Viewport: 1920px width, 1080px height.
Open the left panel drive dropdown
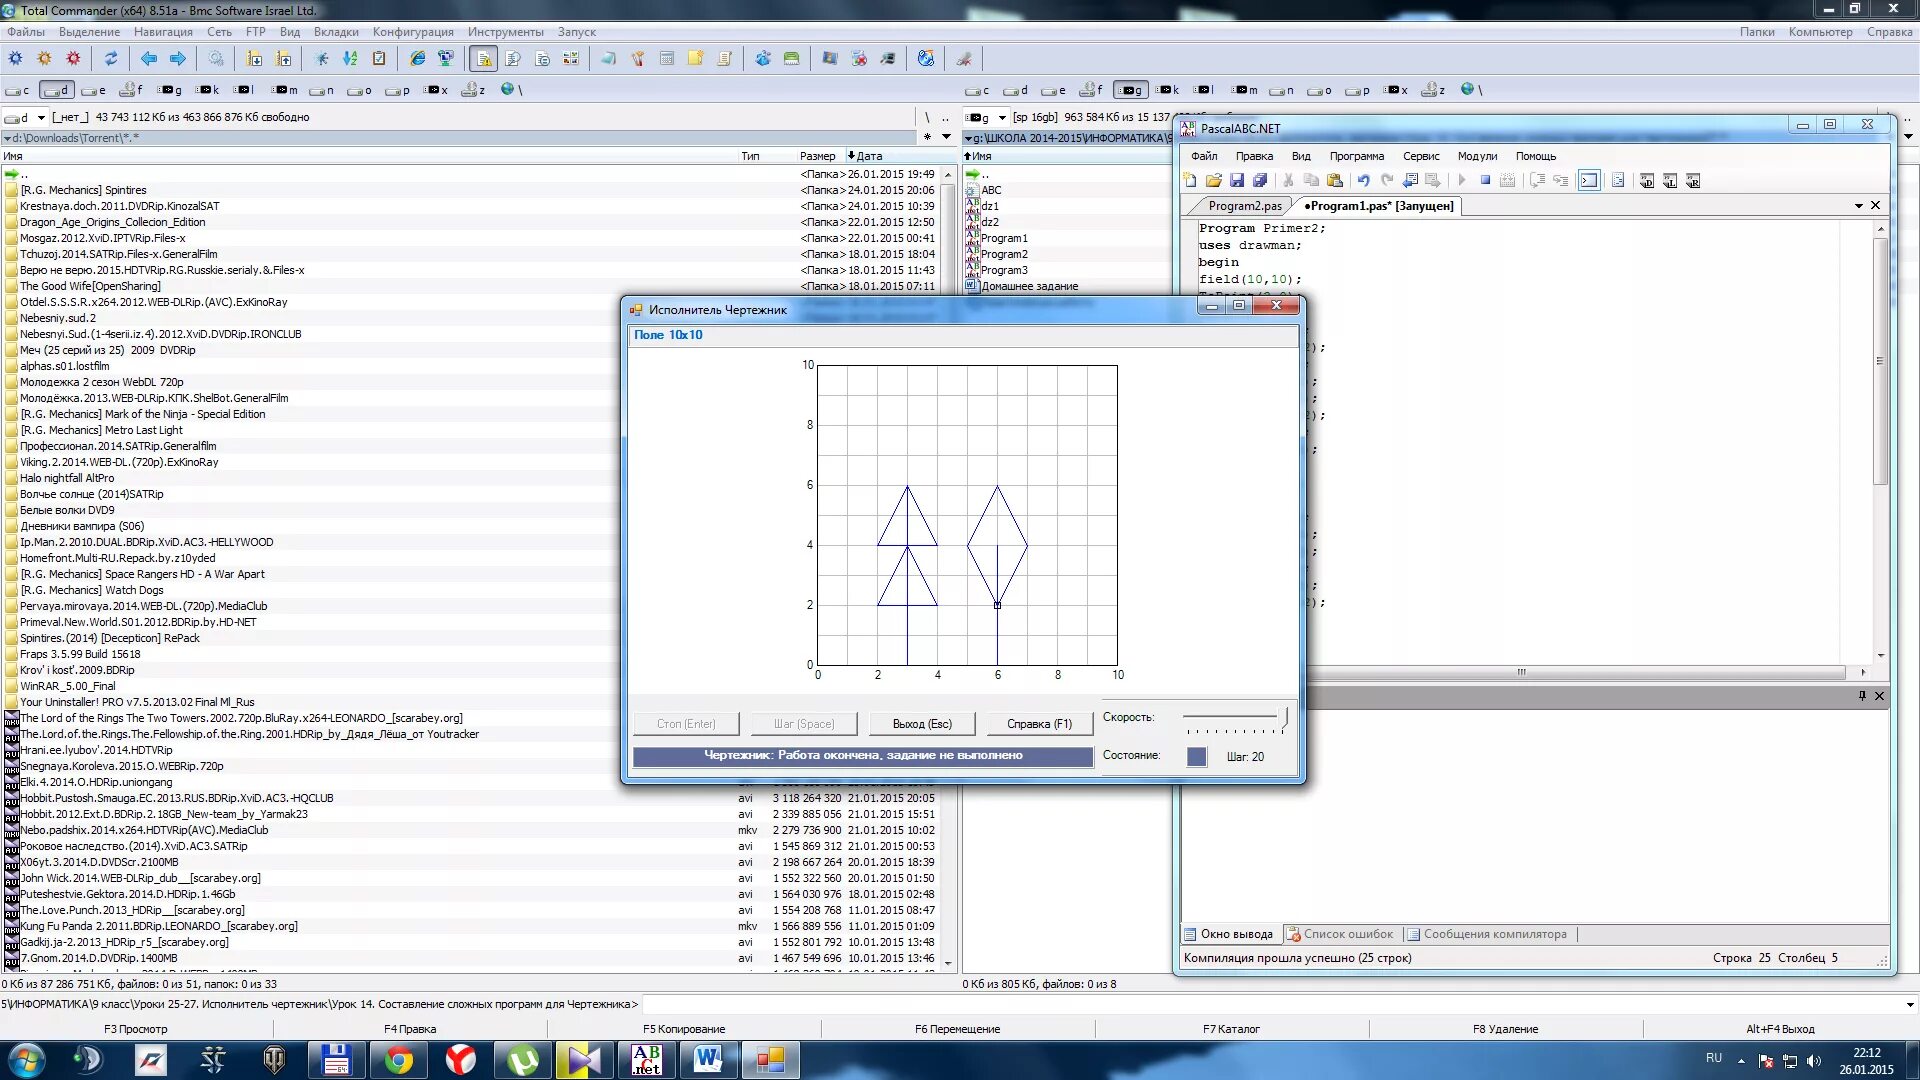(41, 117)
